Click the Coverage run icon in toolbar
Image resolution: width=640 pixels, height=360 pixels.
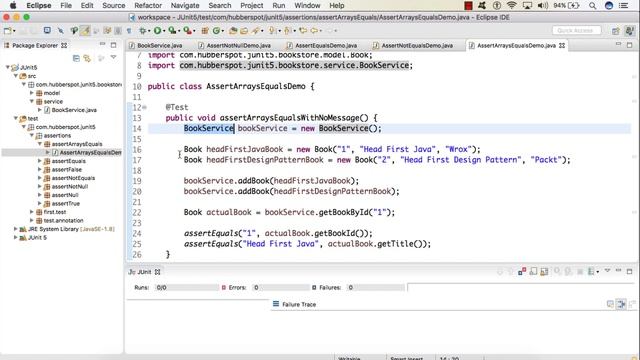point(172,31)
